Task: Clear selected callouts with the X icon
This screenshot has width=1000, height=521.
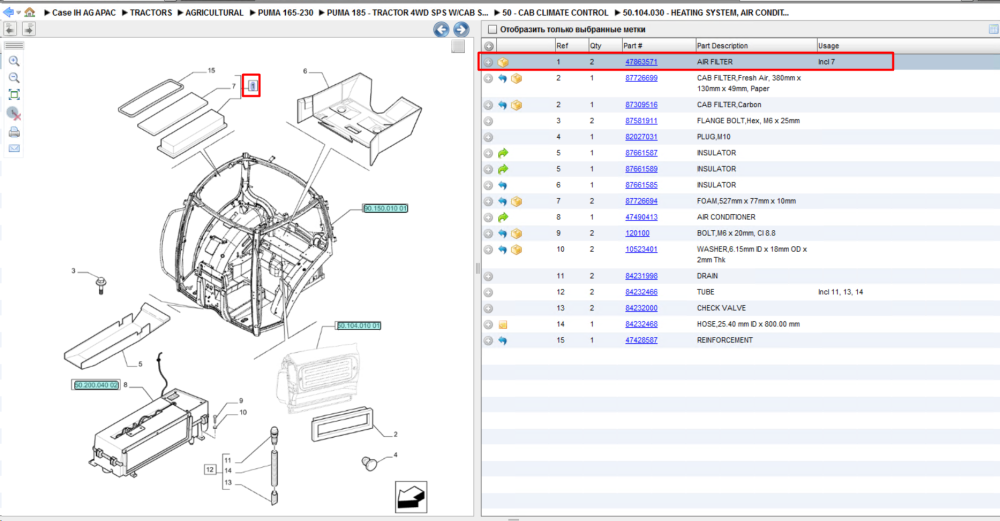Action: [14, 114]
